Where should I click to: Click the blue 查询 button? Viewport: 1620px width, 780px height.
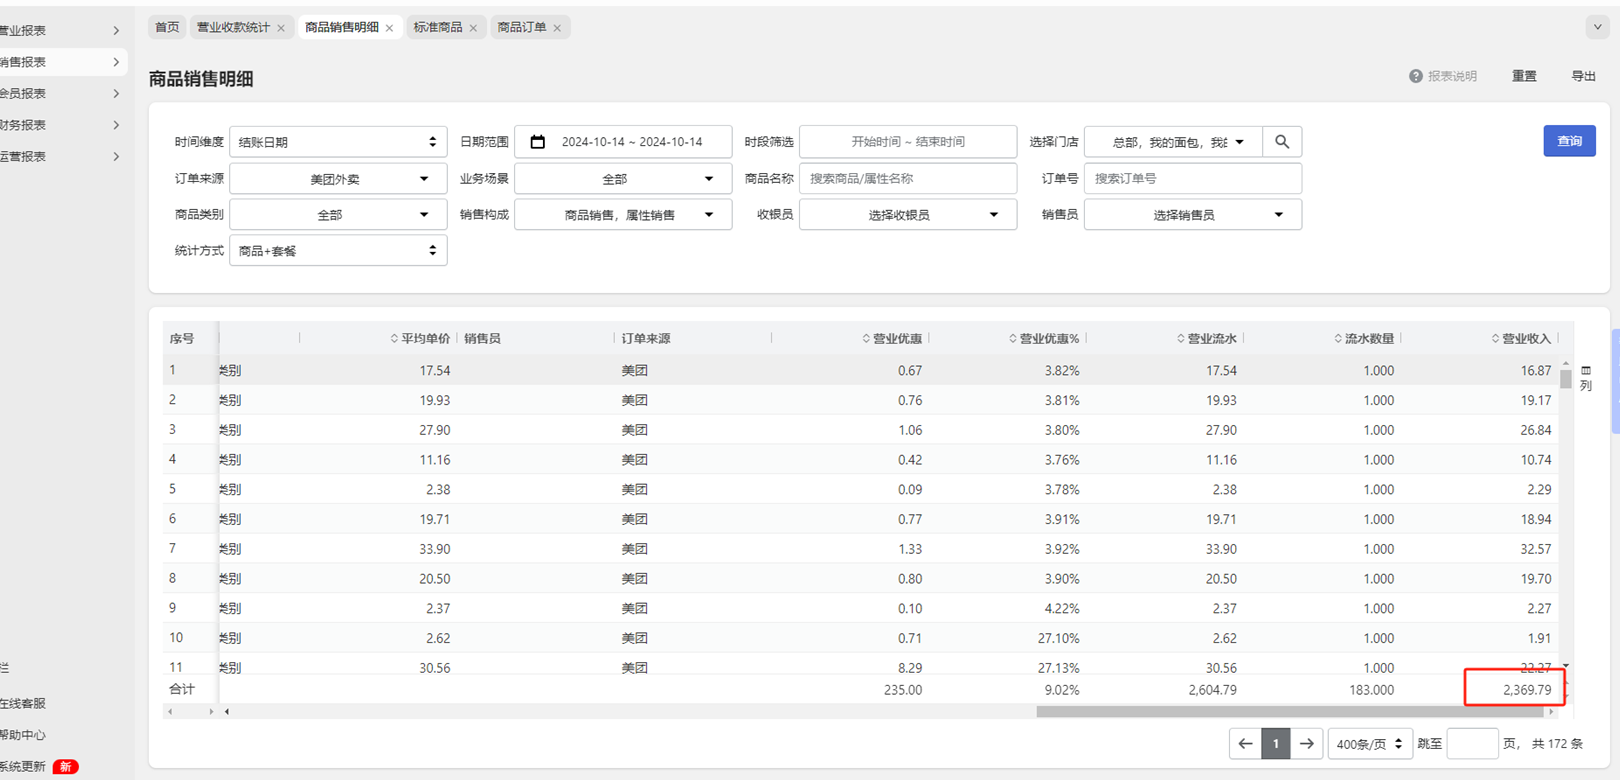point(1569,141)
